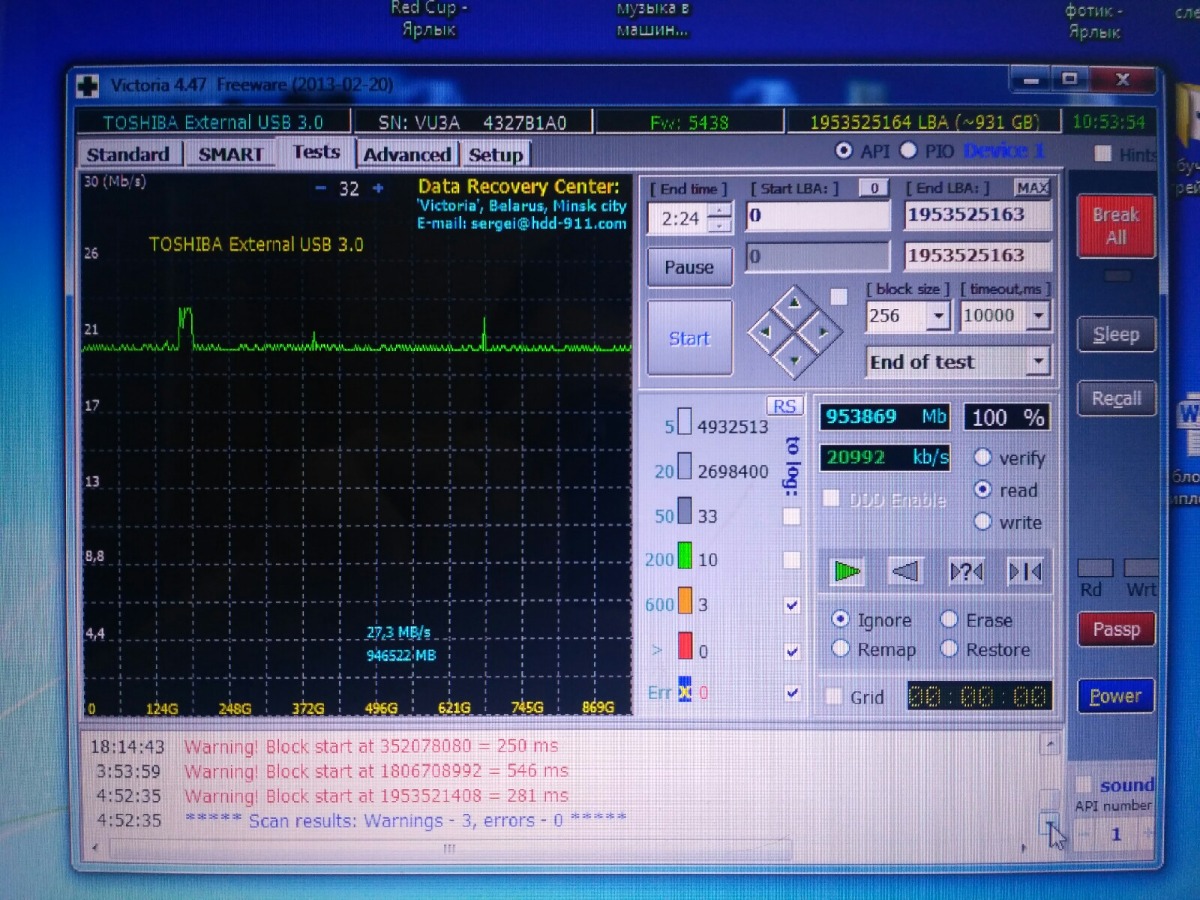This screenshot has height=900, width=1200.
Task: Select the Remap radio option
Action: coord(841,649)
